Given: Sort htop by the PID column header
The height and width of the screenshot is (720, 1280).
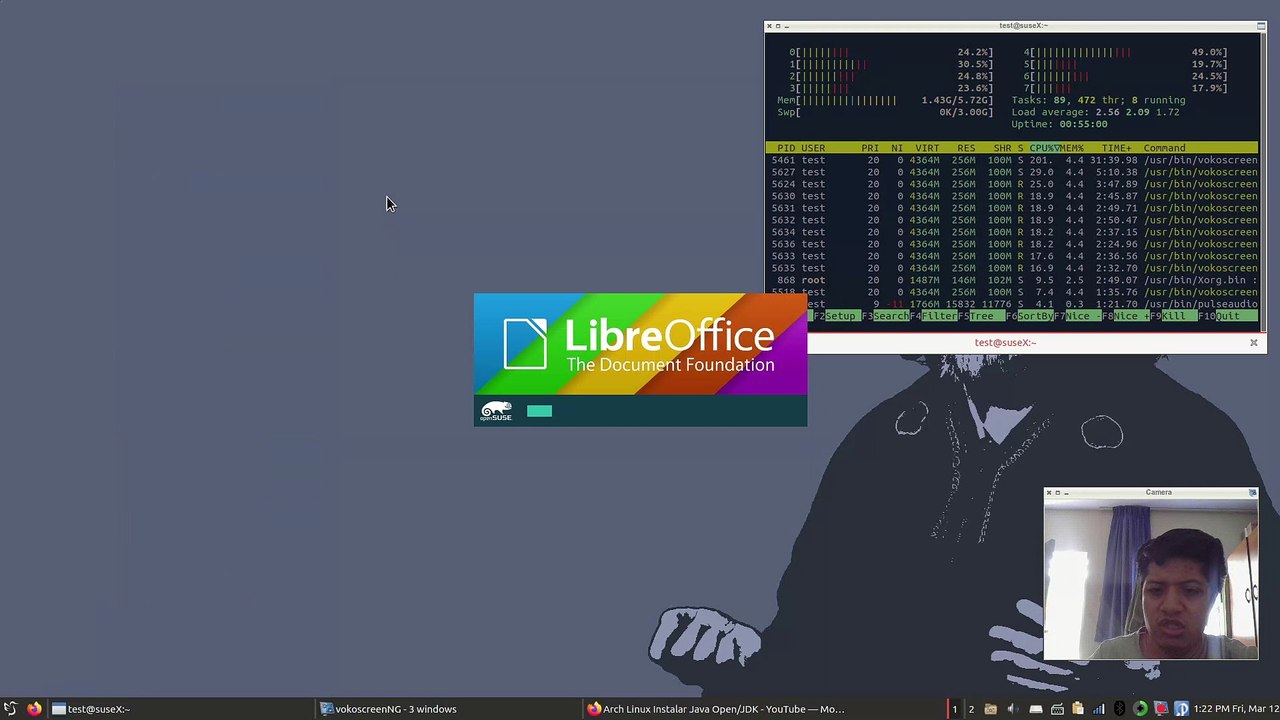Looking at the screenshot, I should tap(786, 148).
